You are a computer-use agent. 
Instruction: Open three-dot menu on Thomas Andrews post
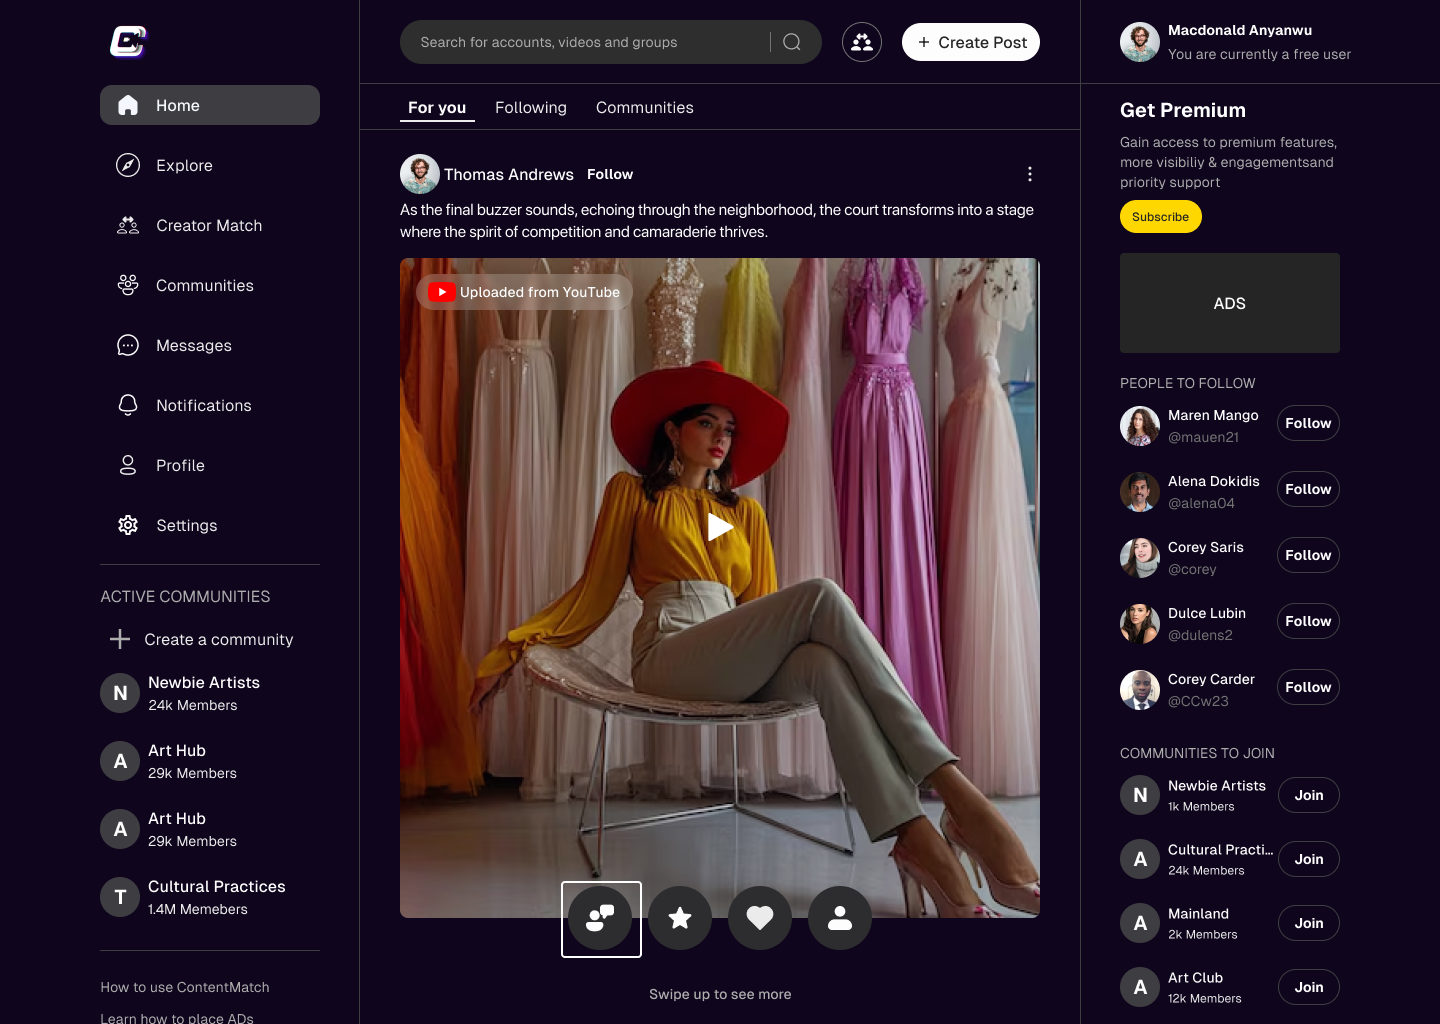tap(1030, 174)
